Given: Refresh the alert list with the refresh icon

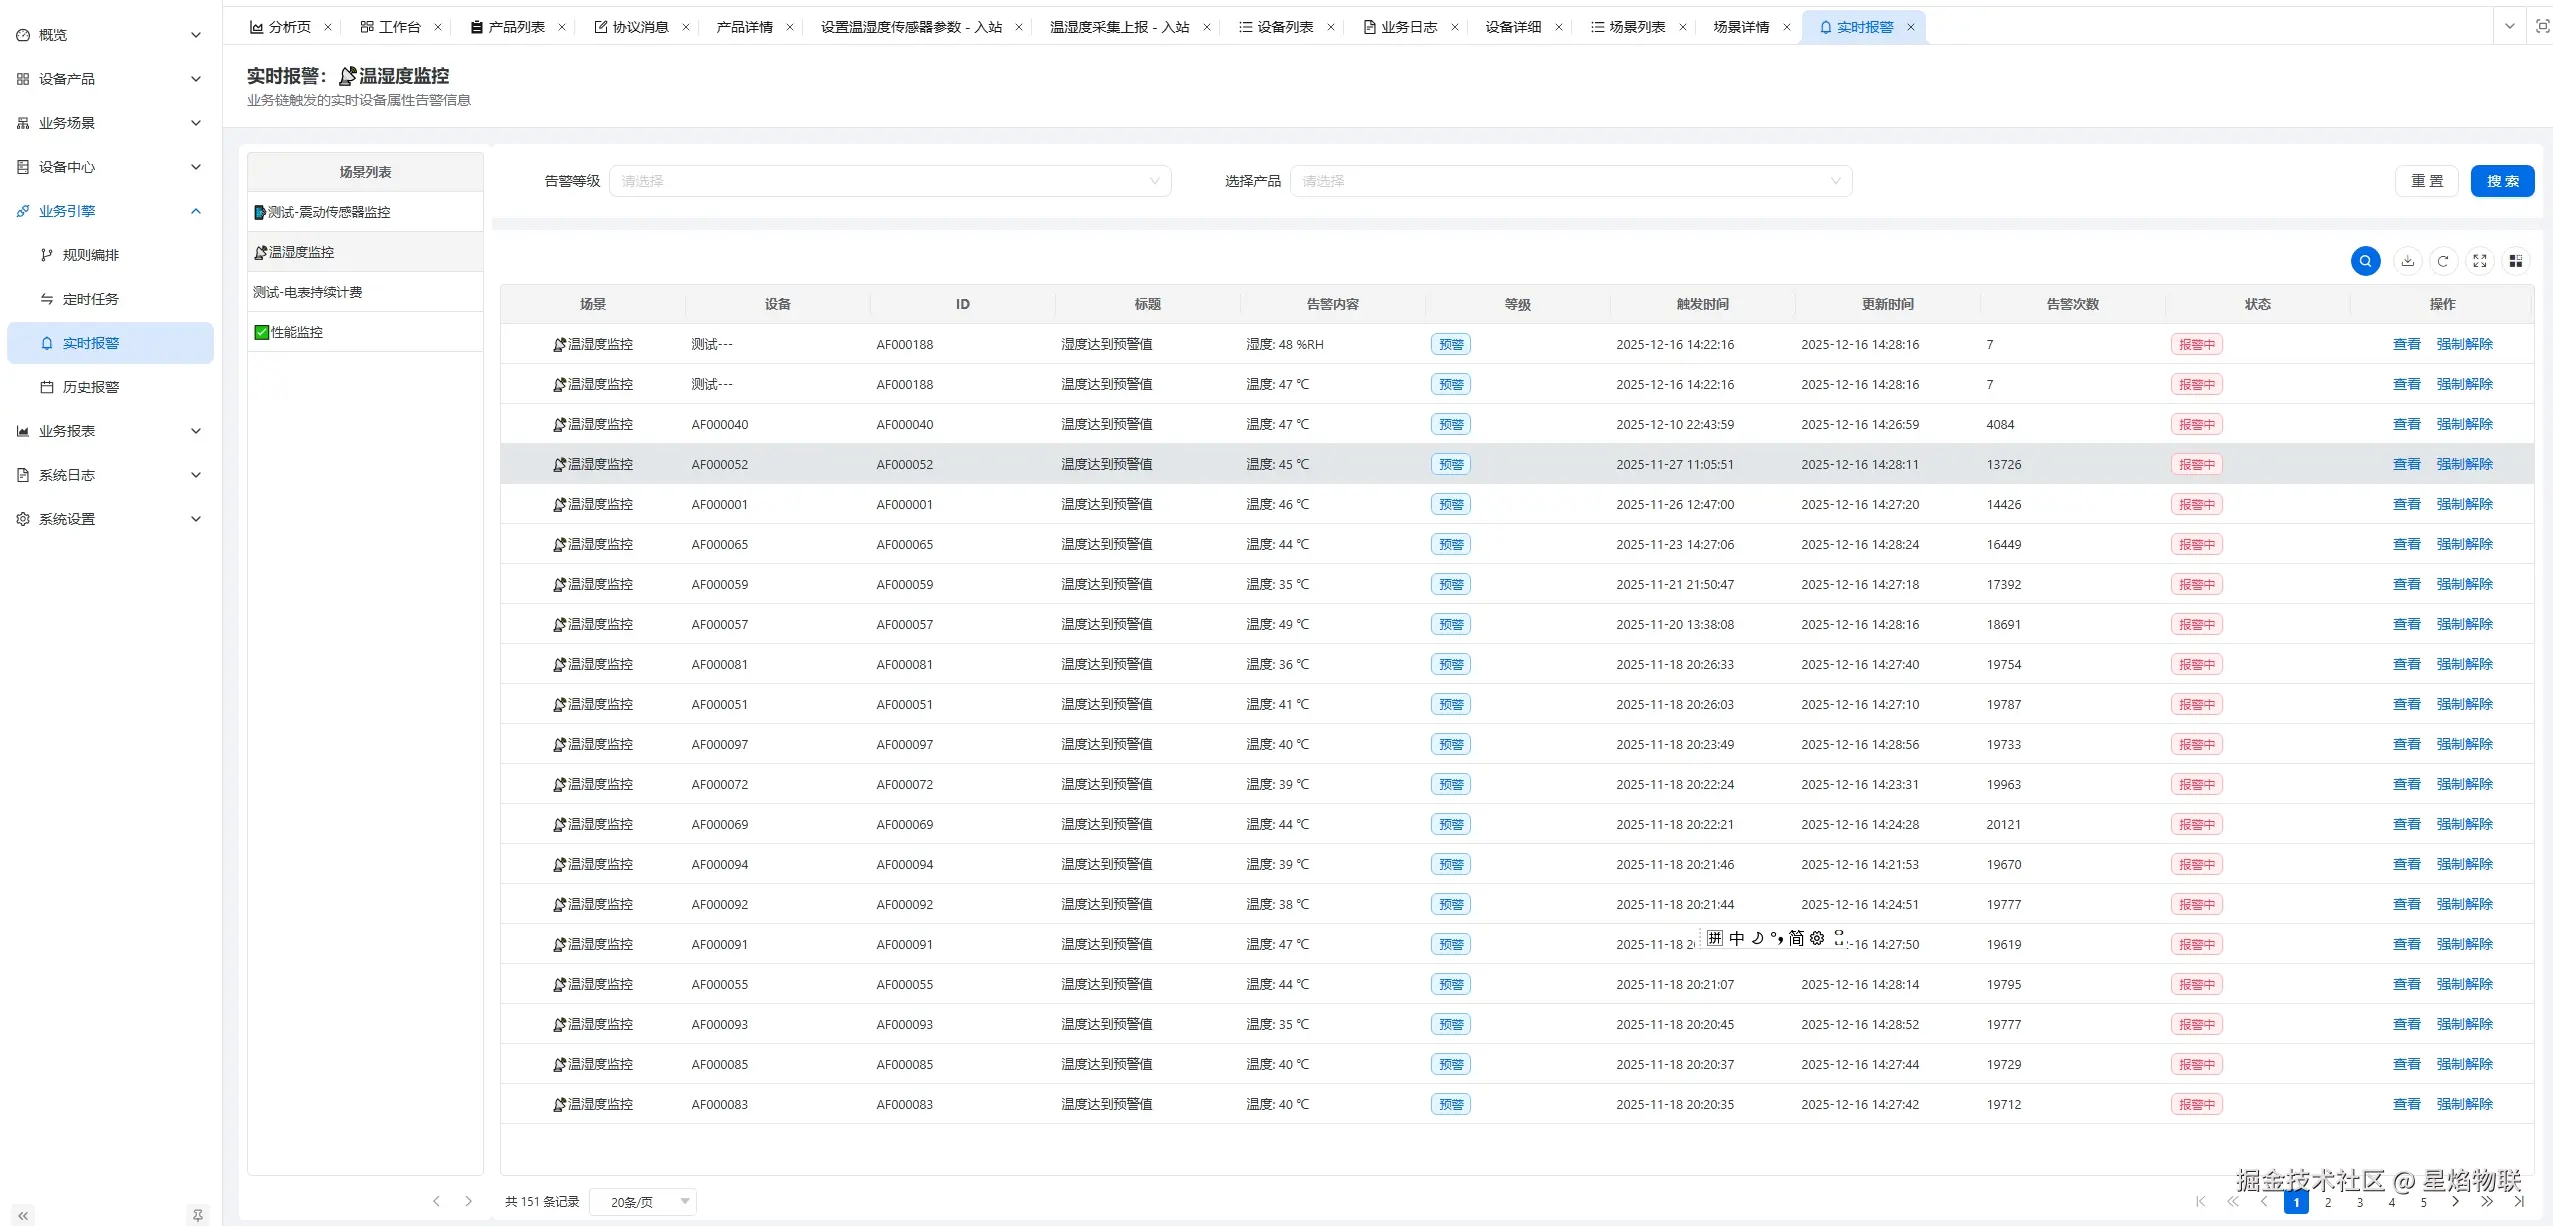Looking at the screenshot, I should 2443,260.
